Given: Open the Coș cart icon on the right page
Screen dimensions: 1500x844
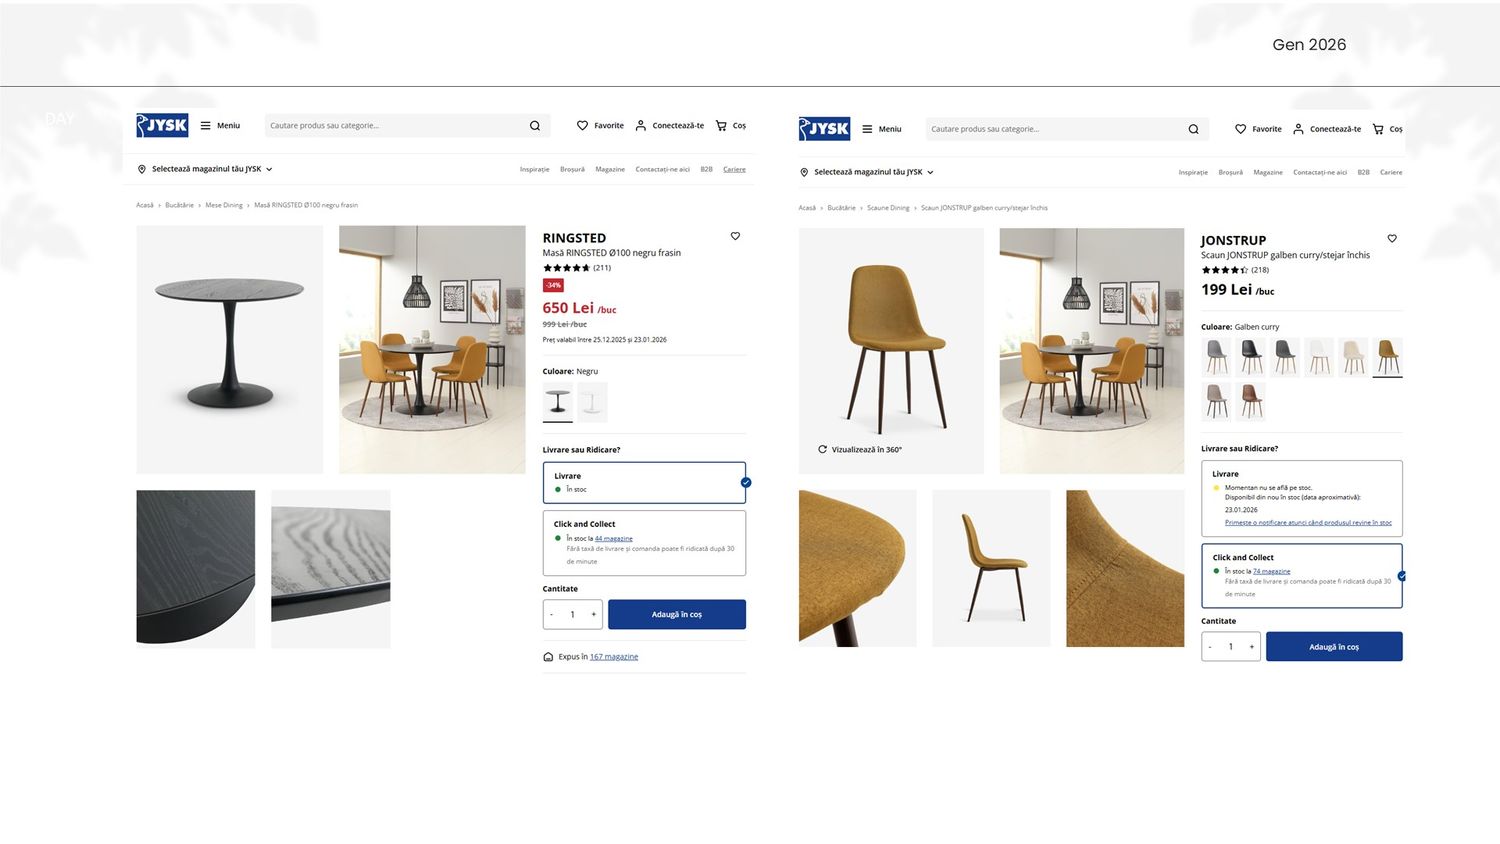Looking at the screenshot, I should (1378, 129).
